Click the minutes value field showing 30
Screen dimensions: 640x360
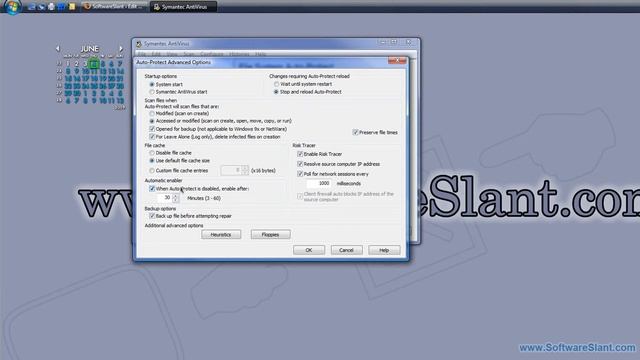tap(164, 198)
